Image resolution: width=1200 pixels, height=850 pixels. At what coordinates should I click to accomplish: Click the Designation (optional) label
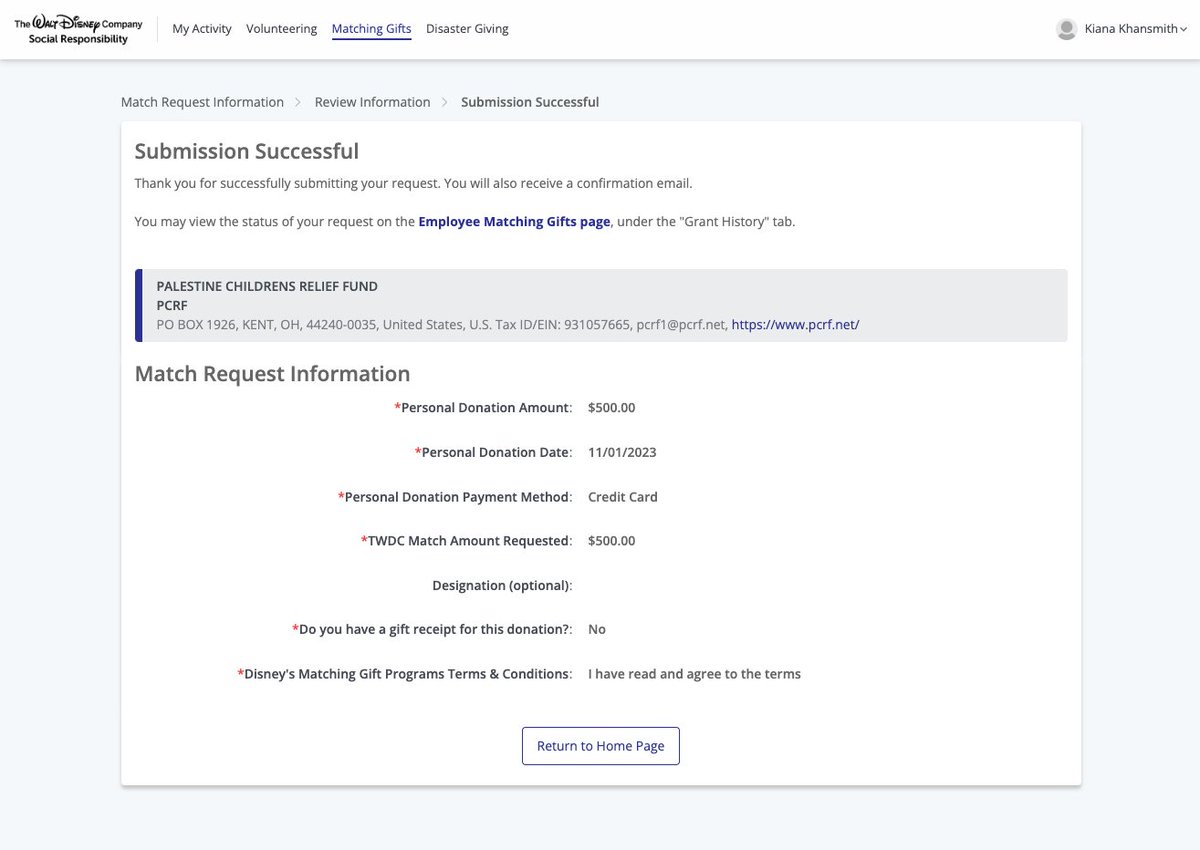[502, 585]
